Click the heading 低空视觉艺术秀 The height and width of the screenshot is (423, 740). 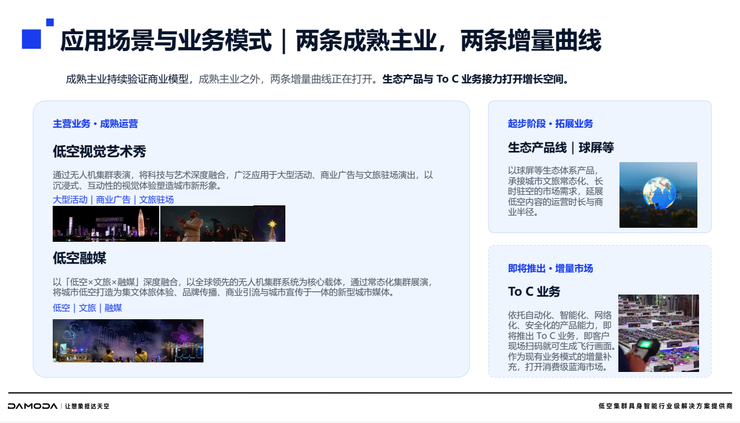coord(99,152)
